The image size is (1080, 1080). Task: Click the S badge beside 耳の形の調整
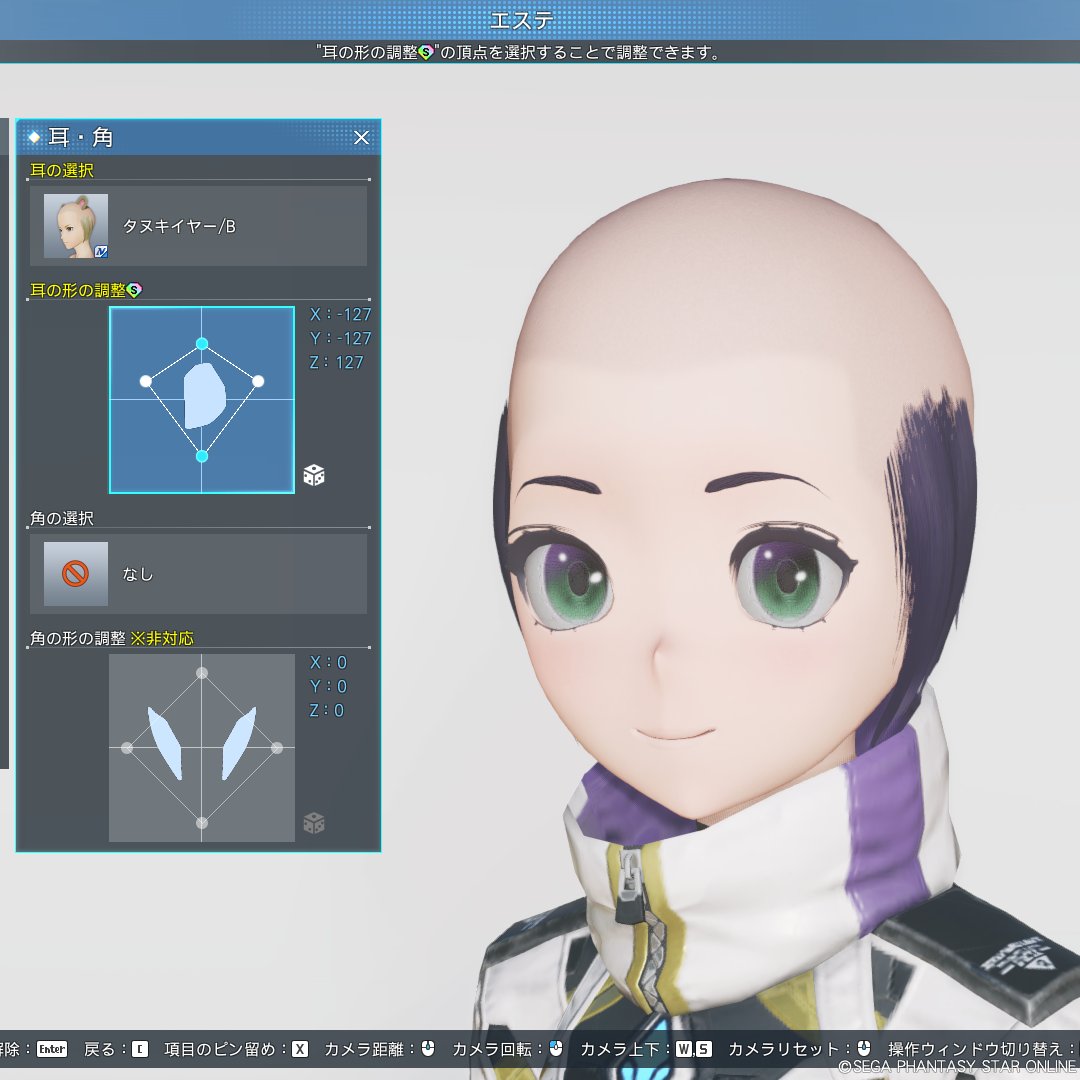134,291
